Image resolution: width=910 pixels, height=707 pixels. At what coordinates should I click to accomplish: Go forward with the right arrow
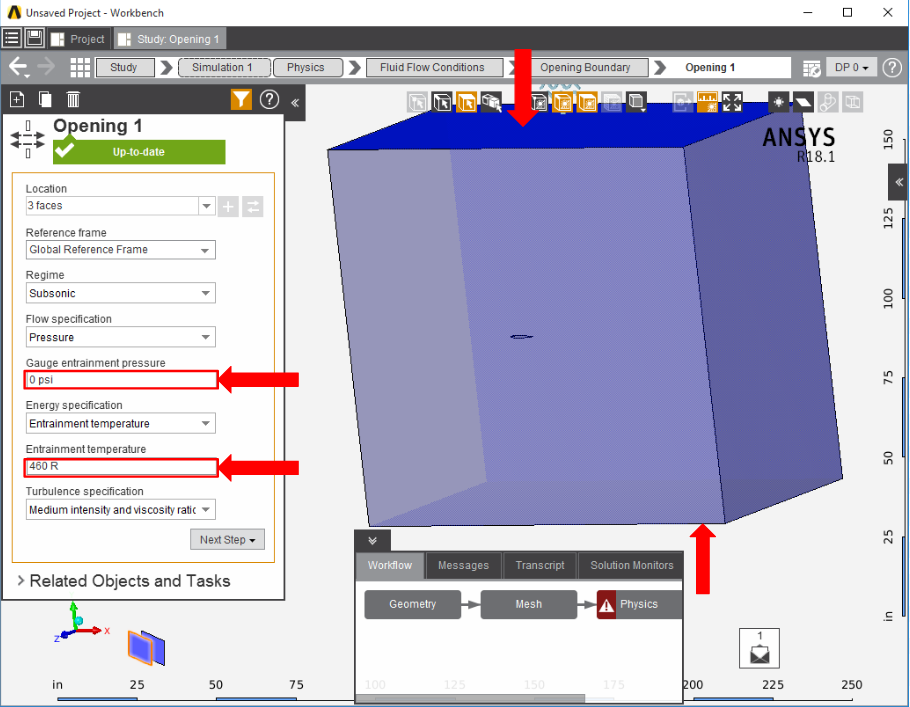pos(46,67)
